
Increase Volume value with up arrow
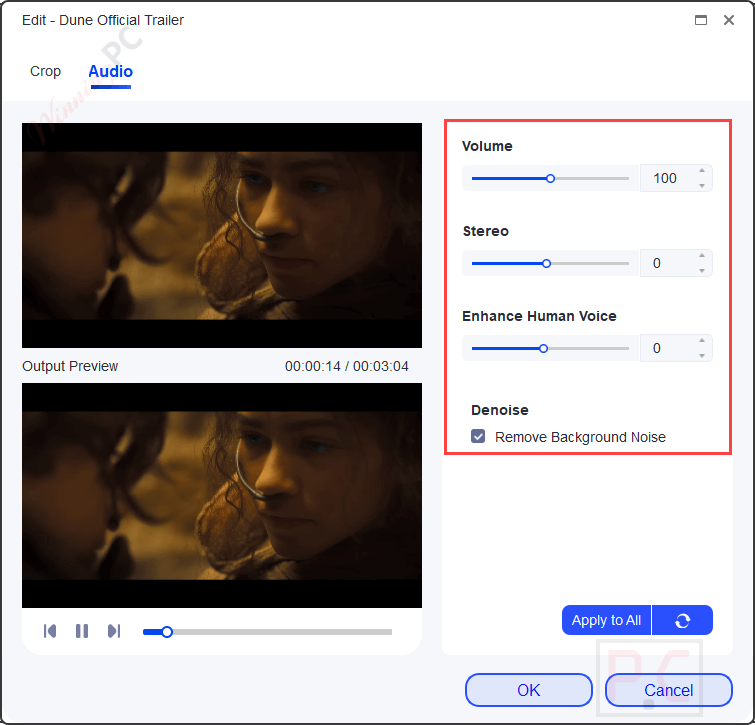[x=702, y=171]
